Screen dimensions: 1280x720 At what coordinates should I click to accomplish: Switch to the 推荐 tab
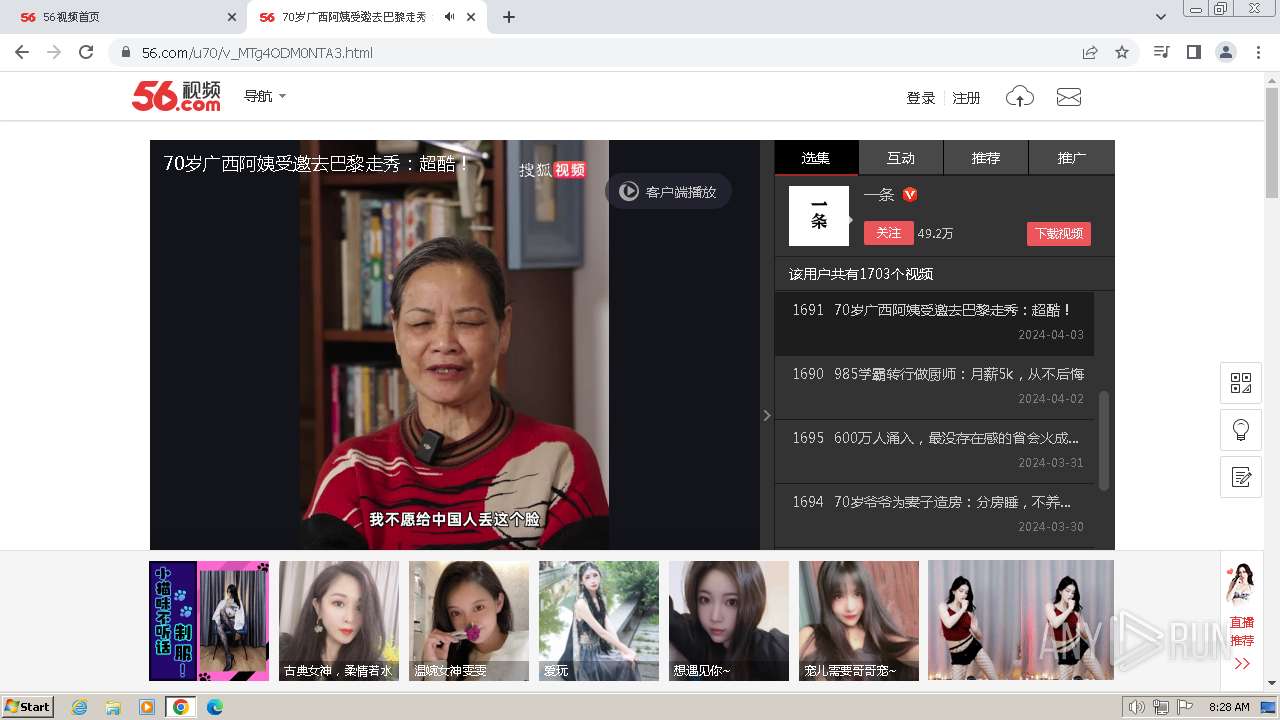tap(986, 158)
